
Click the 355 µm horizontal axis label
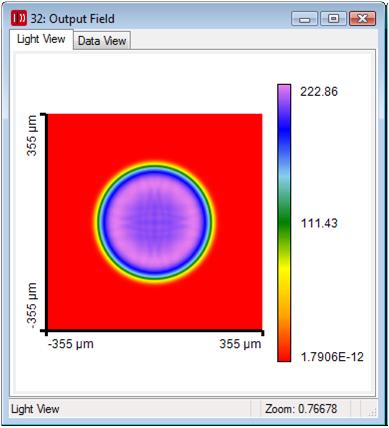(x=240, y=344)
